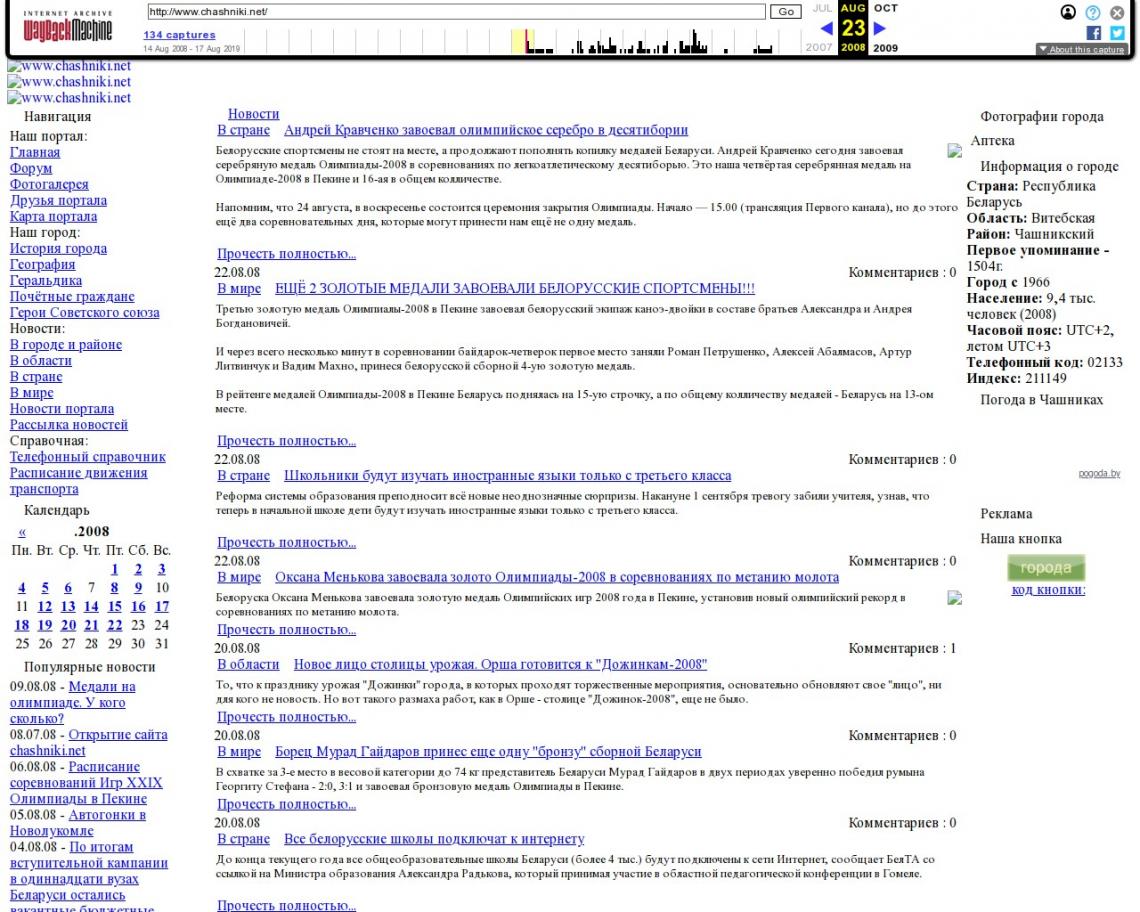Click the Wayback URL address field

click(x=457, y=12)
